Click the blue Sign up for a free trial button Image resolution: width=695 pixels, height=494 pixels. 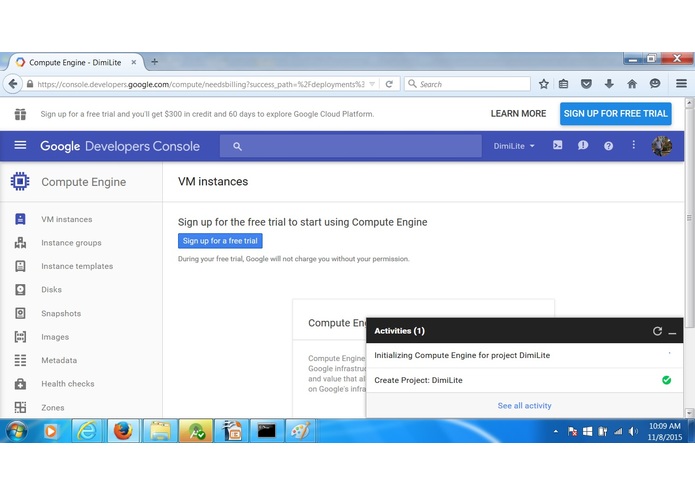click(x=220, y=241)
